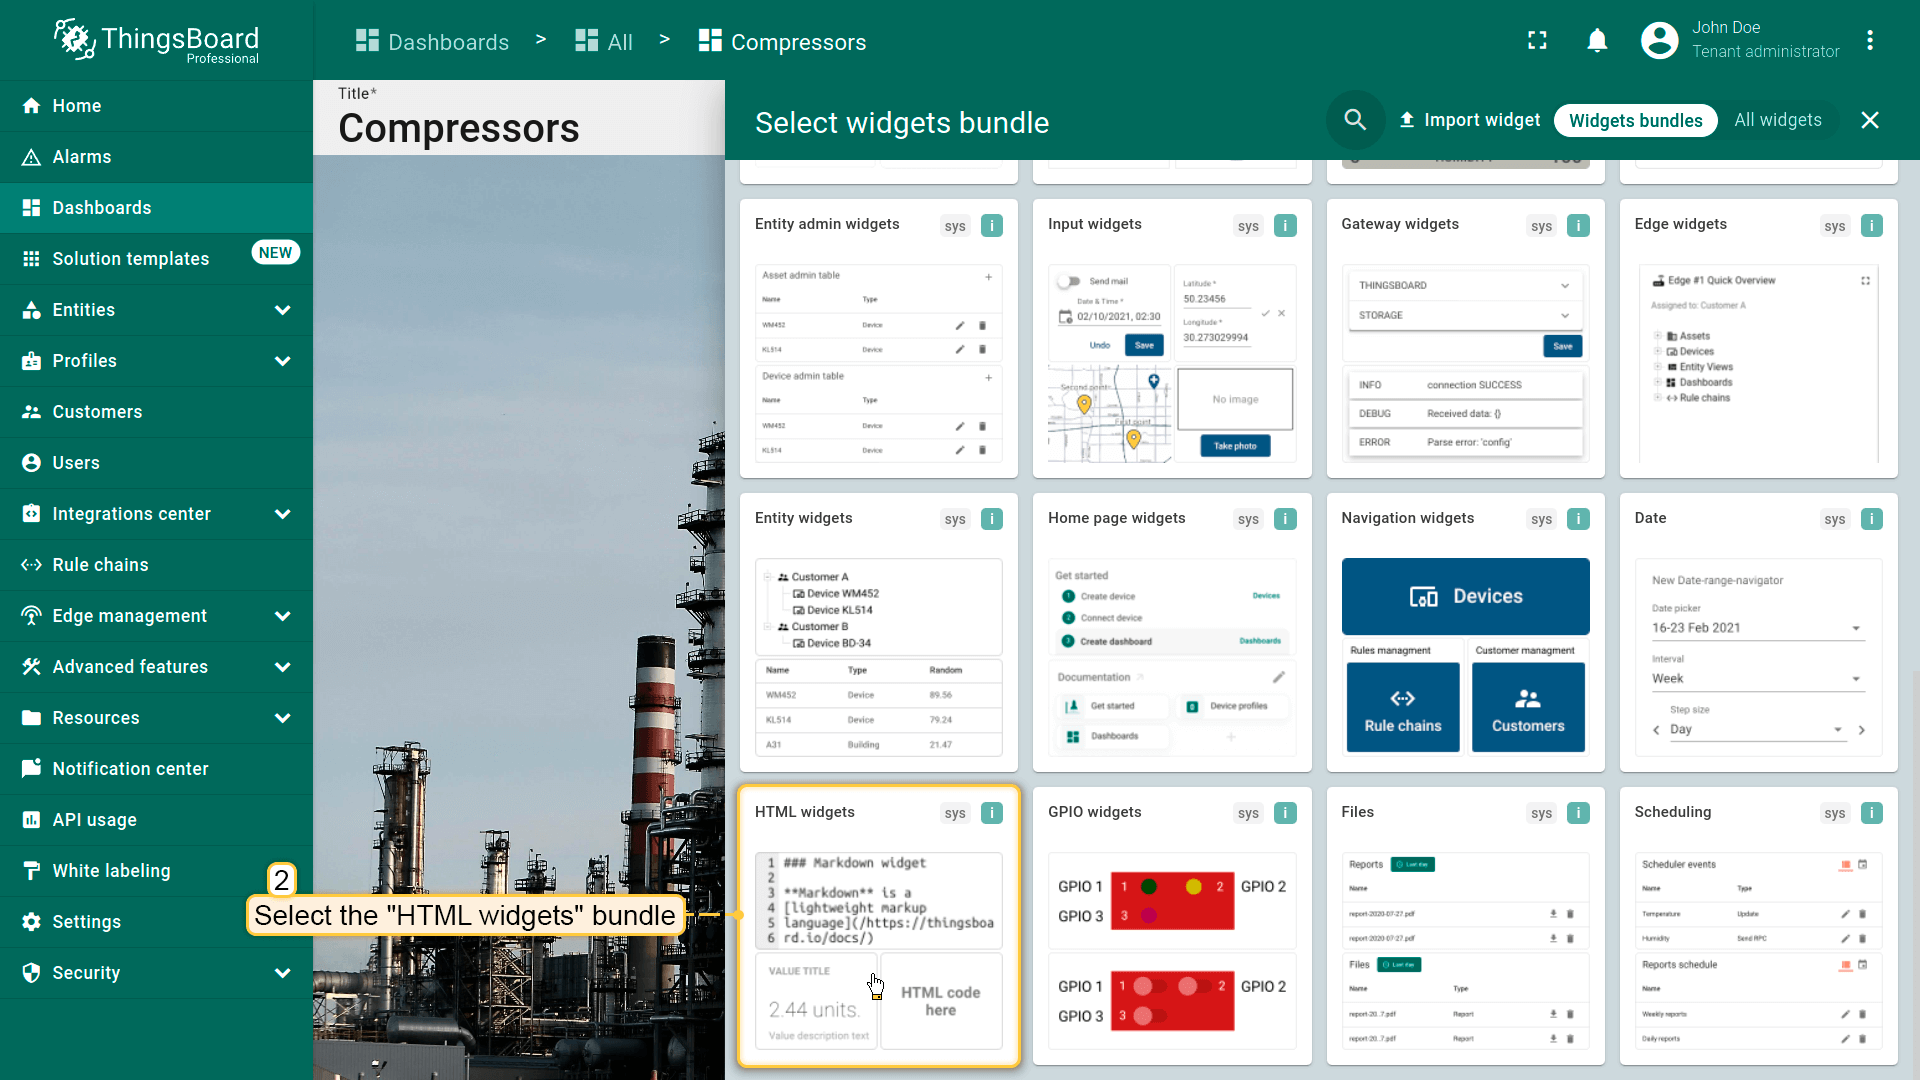Click info icon on Gateway widgets bundle
1920x1080 pixels.
(1578, 226)
